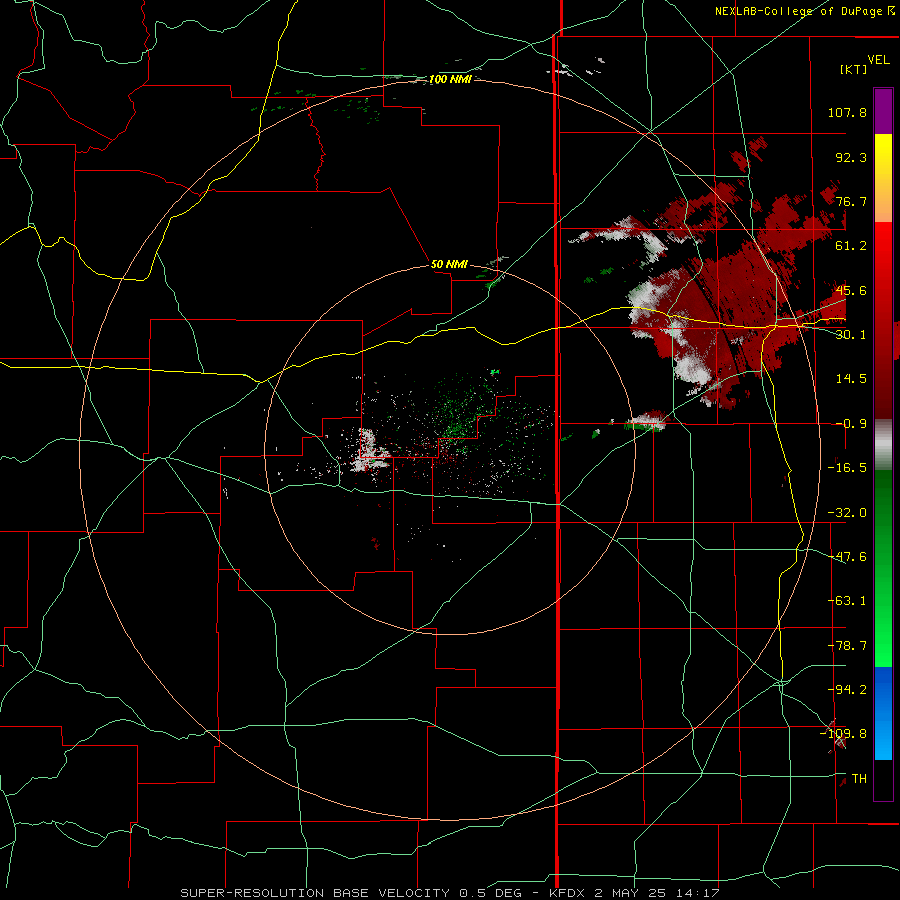Click the 61.2 legend value
The image size is (900, 900).
[851, 246]
